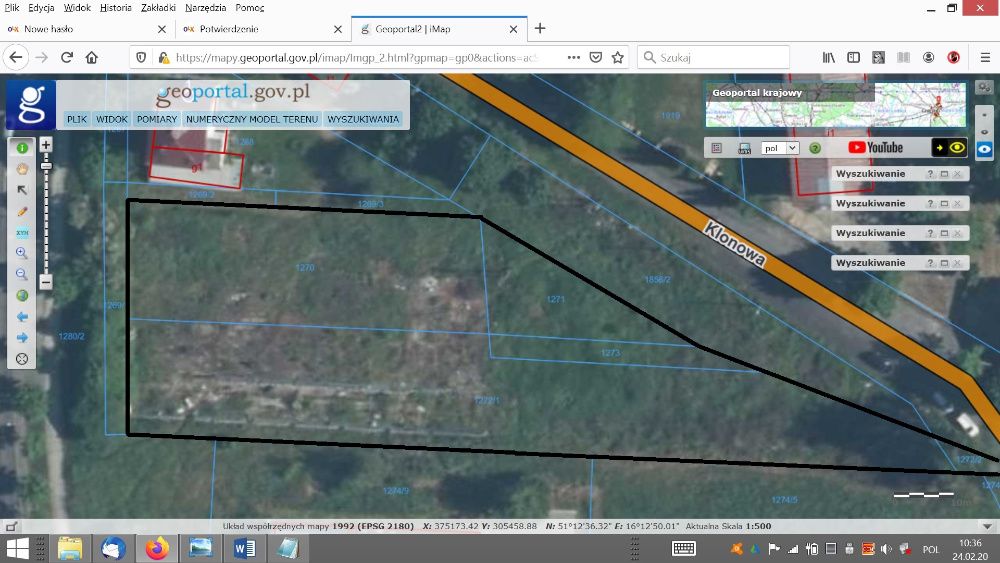This screenshot has width=1000, height=563.
Task: Toggle the blue eye visibility button
Action: click(x=984, y=149)
